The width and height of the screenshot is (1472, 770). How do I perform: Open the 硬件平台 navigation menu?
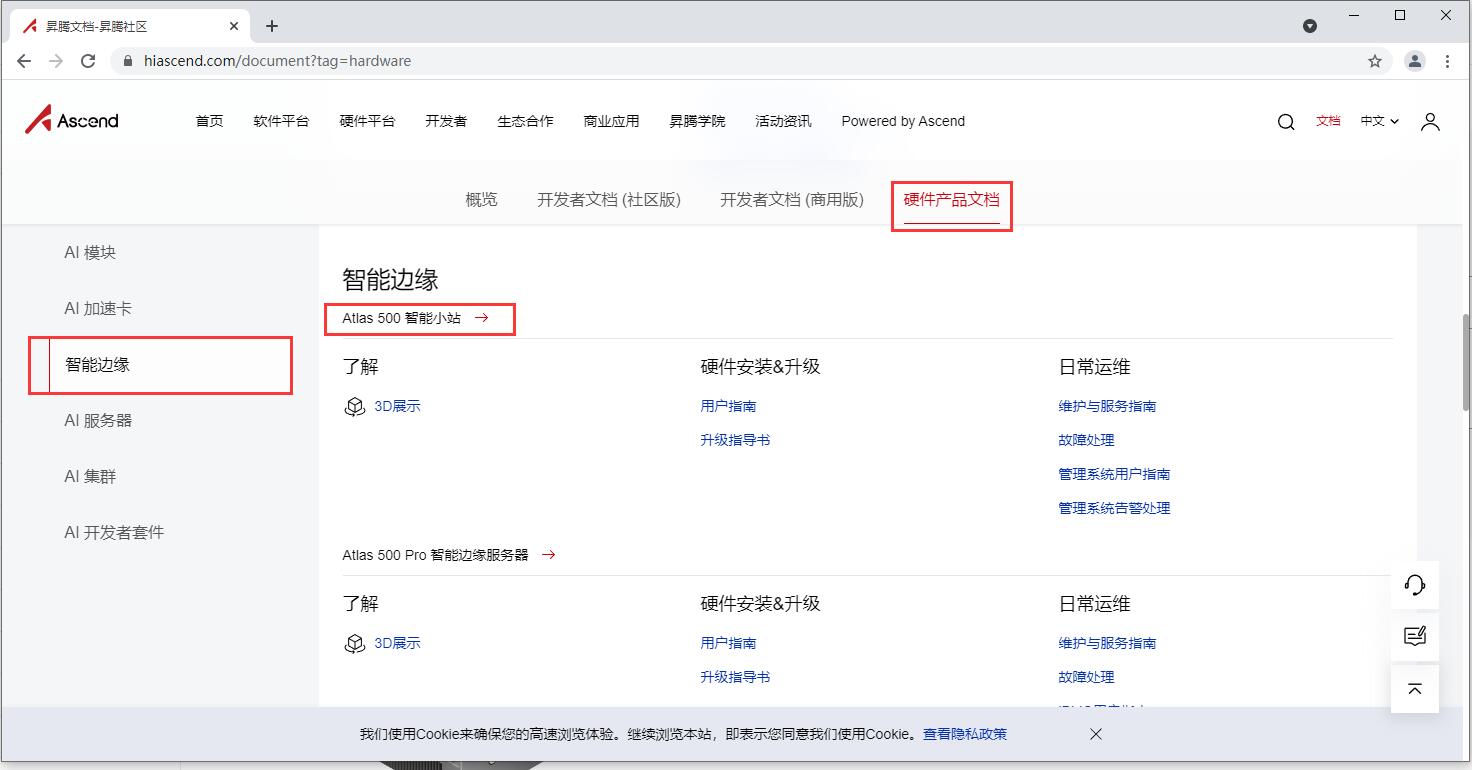[367, 121]
